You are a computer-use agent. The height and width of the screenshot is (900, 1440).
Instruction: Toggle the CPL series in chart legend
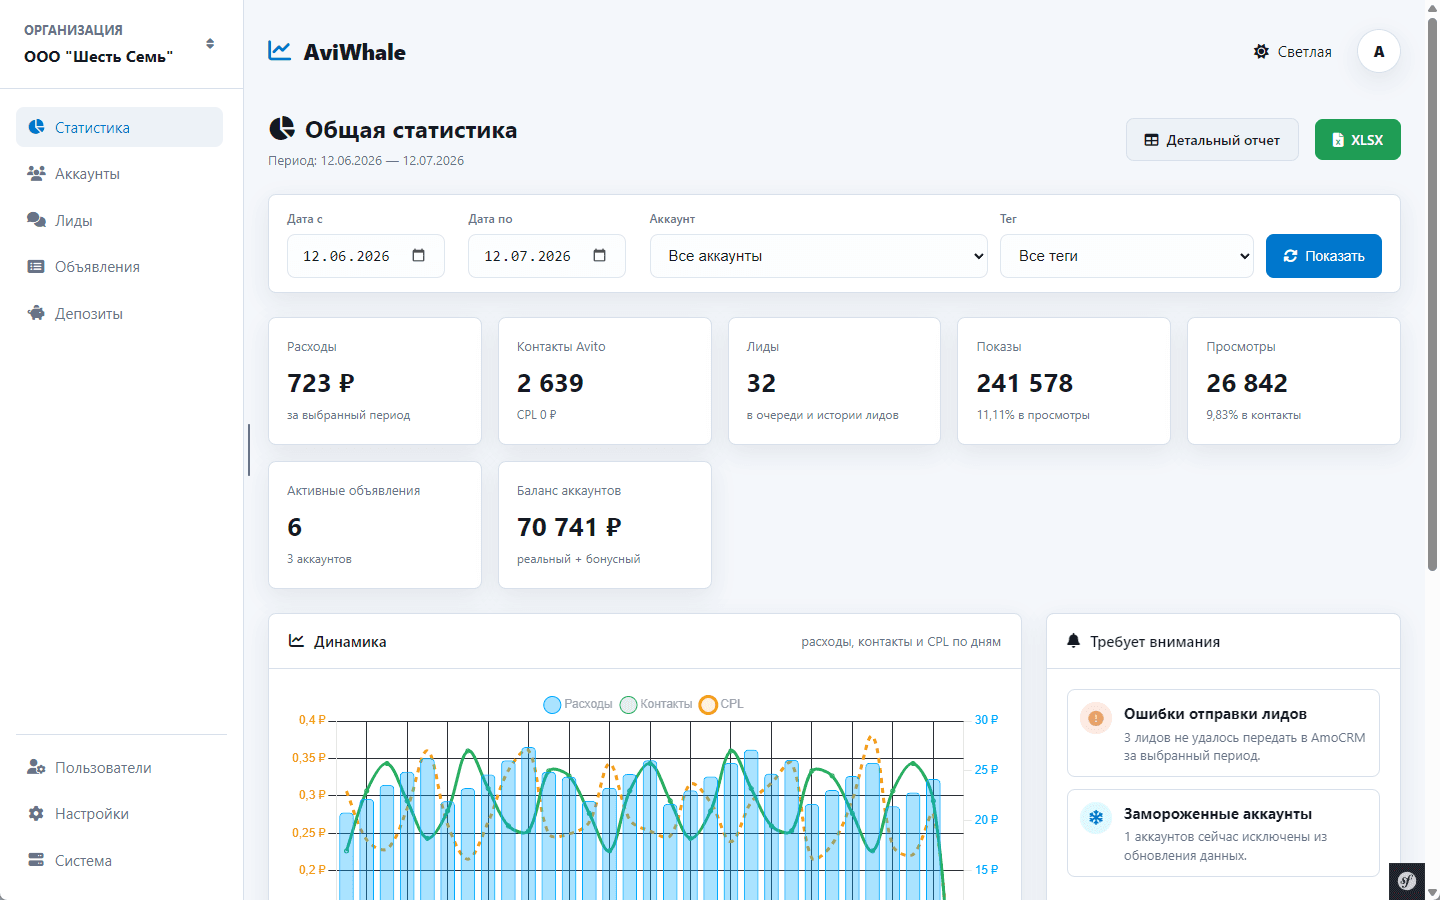pos(721,704)
